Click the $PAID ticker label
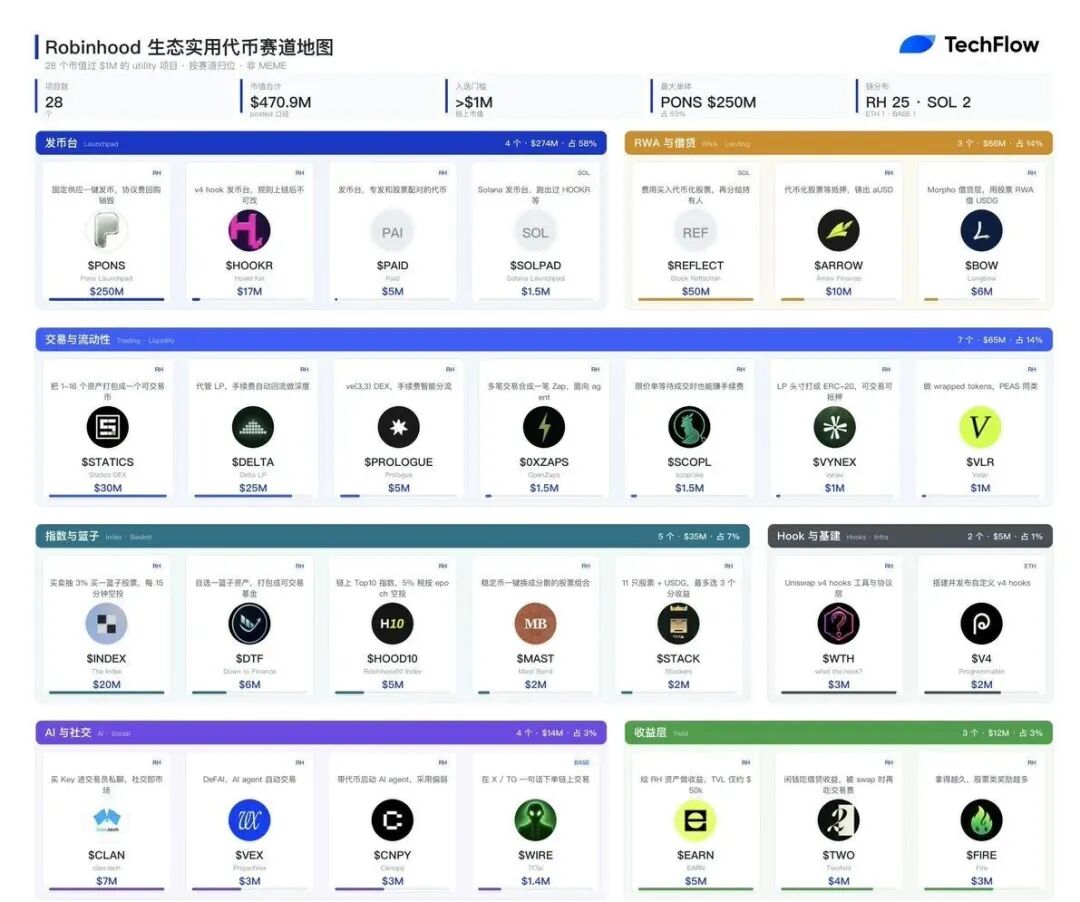1080x902 pixels. pyautogui.click(x=392, y=265)
